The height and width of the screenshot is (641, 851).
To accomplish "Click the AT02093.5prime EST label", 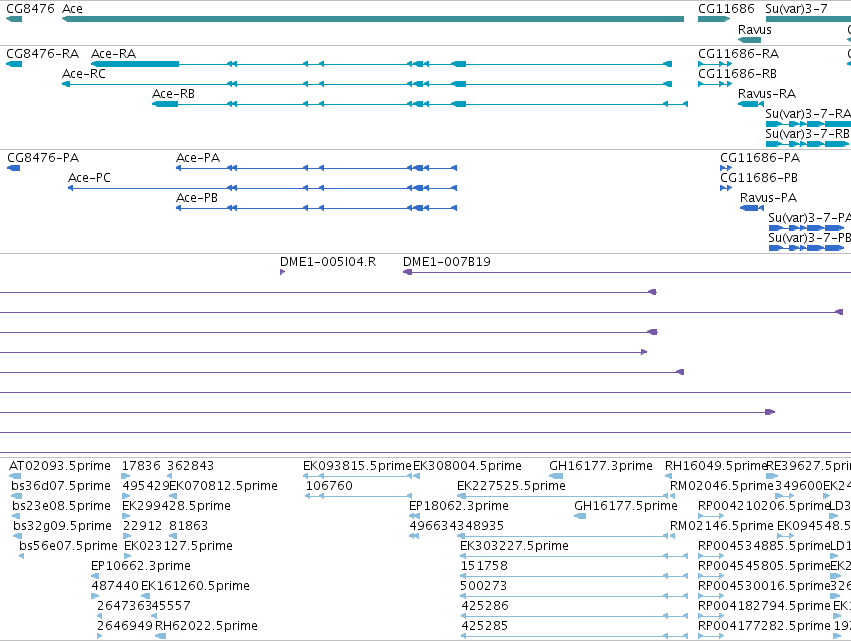I will click(60, 466).
